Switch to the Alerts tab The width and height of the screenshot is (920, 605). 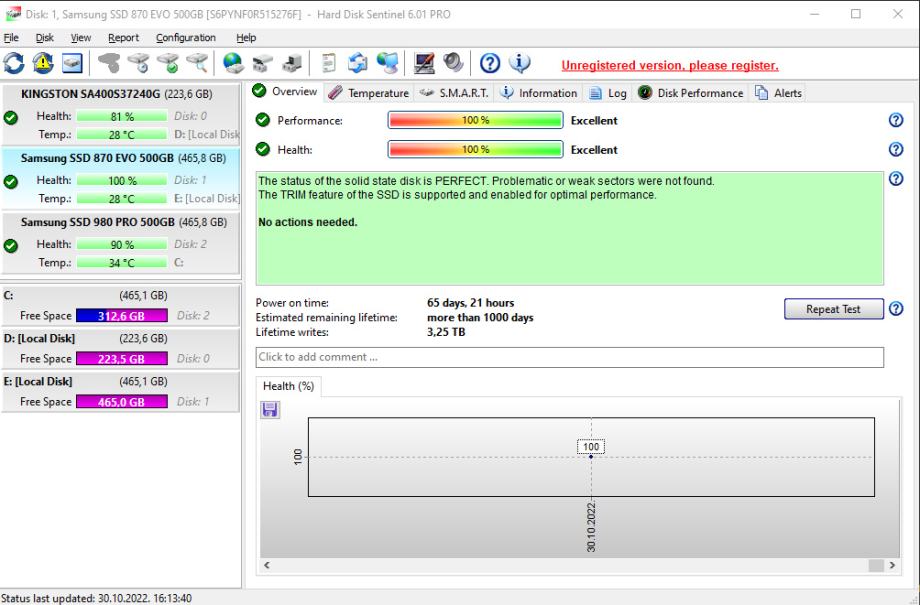[x=779, y=93]
